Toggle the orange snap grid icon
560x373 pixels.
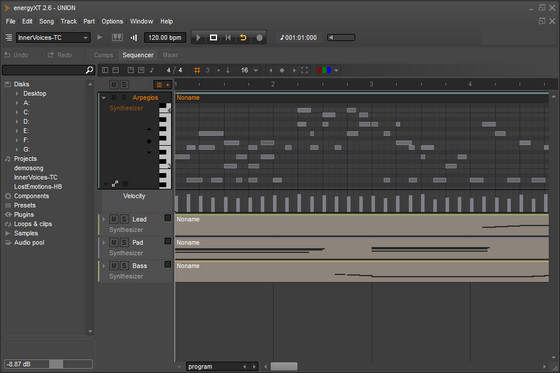click(x=197, y=70)
